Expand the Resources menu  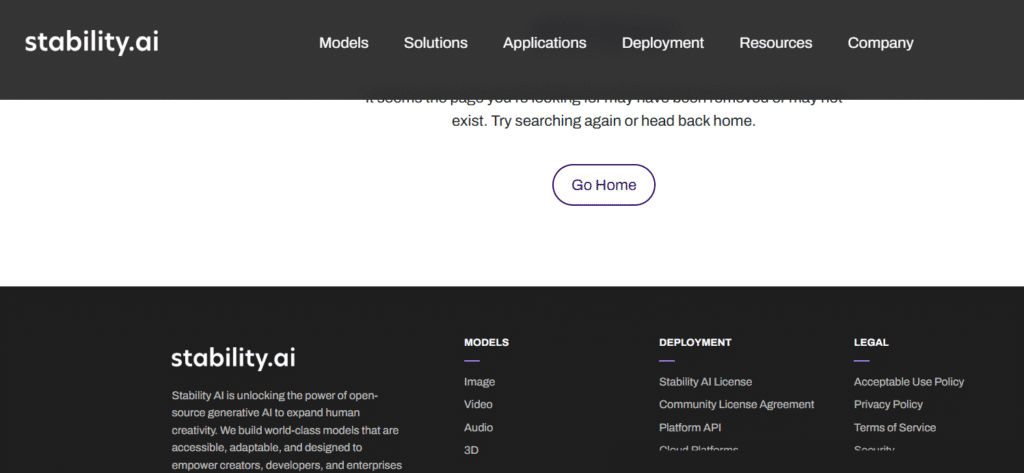tap(775, 43)
